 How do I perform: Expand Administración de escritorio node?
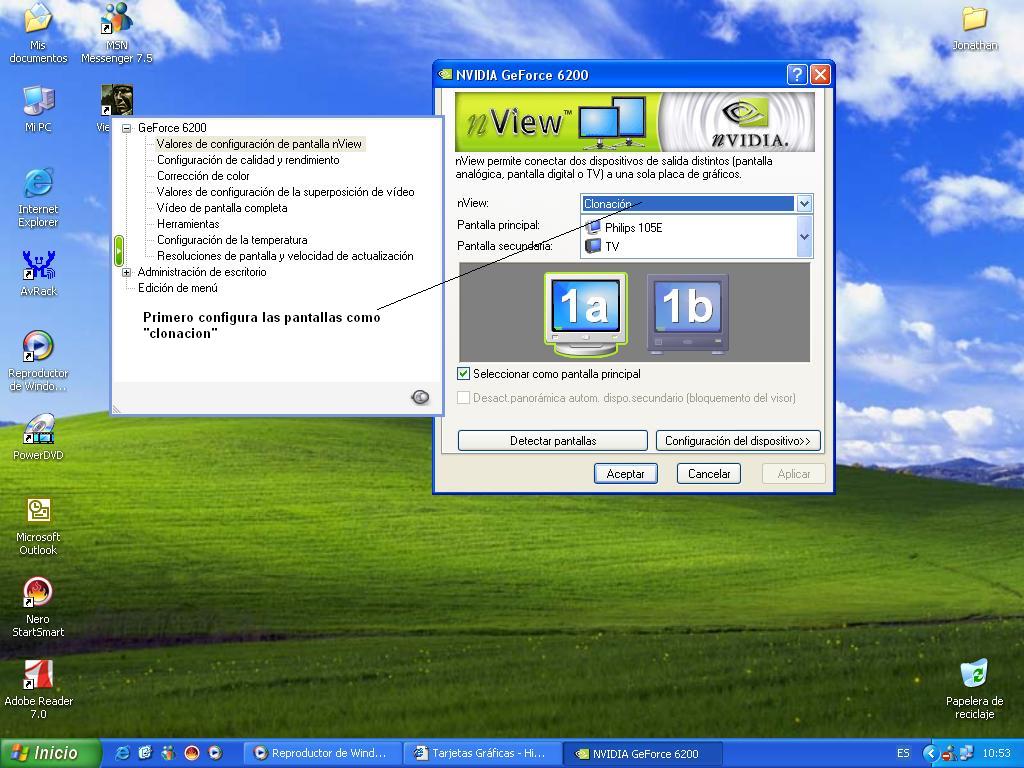click(127, 272)
